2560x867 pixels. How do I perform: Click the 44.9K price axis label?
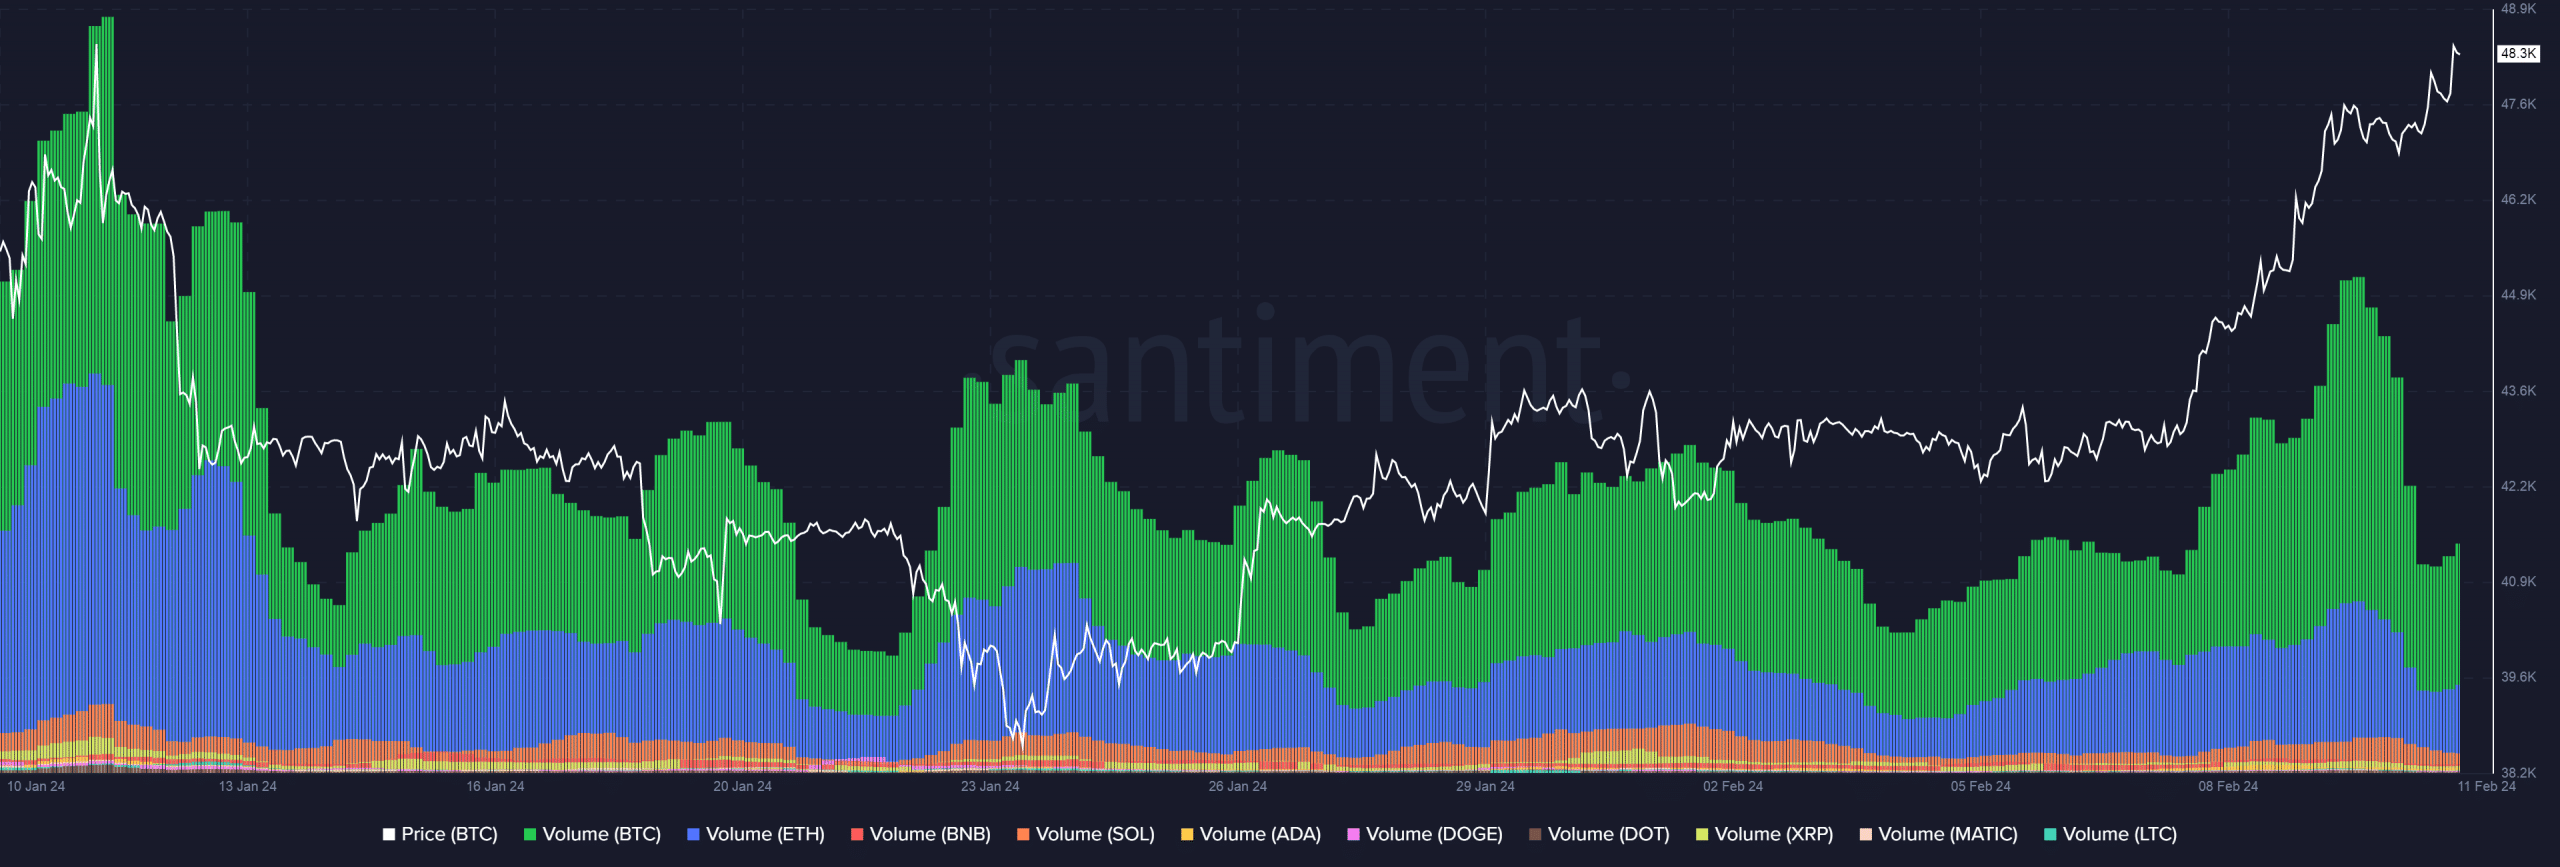tap(2518, 295)
